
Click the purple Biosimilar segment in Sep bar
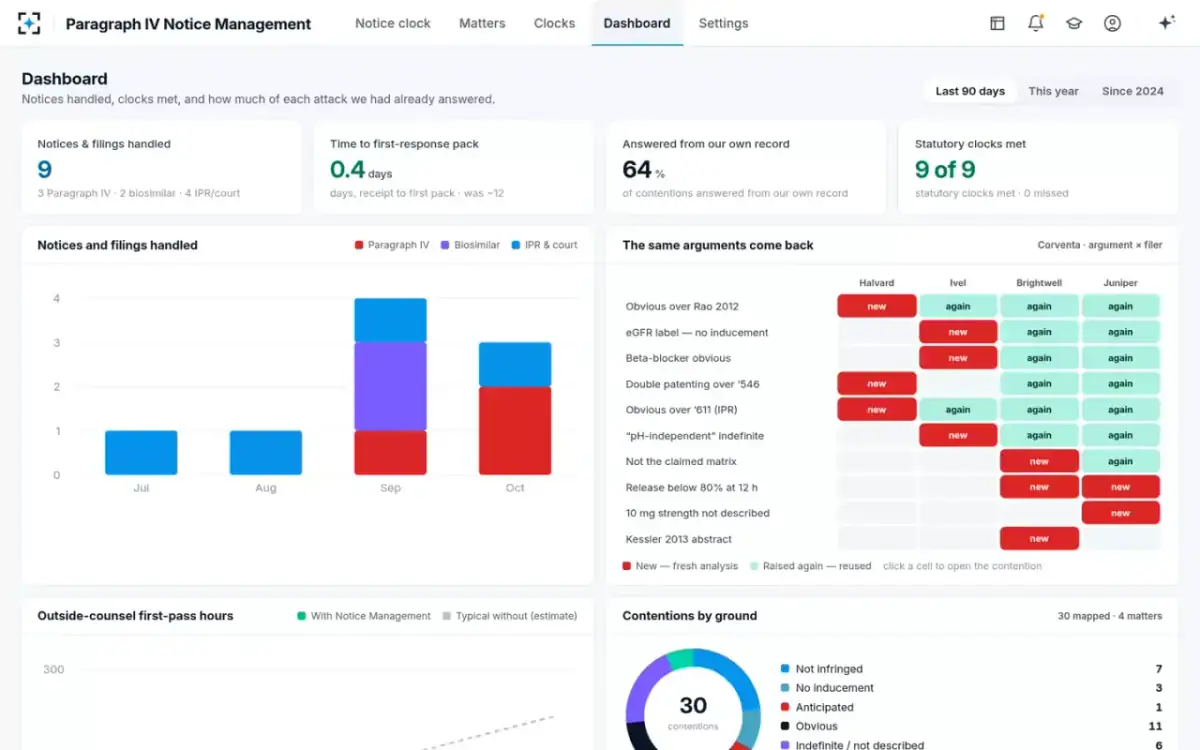click(390, 386)
